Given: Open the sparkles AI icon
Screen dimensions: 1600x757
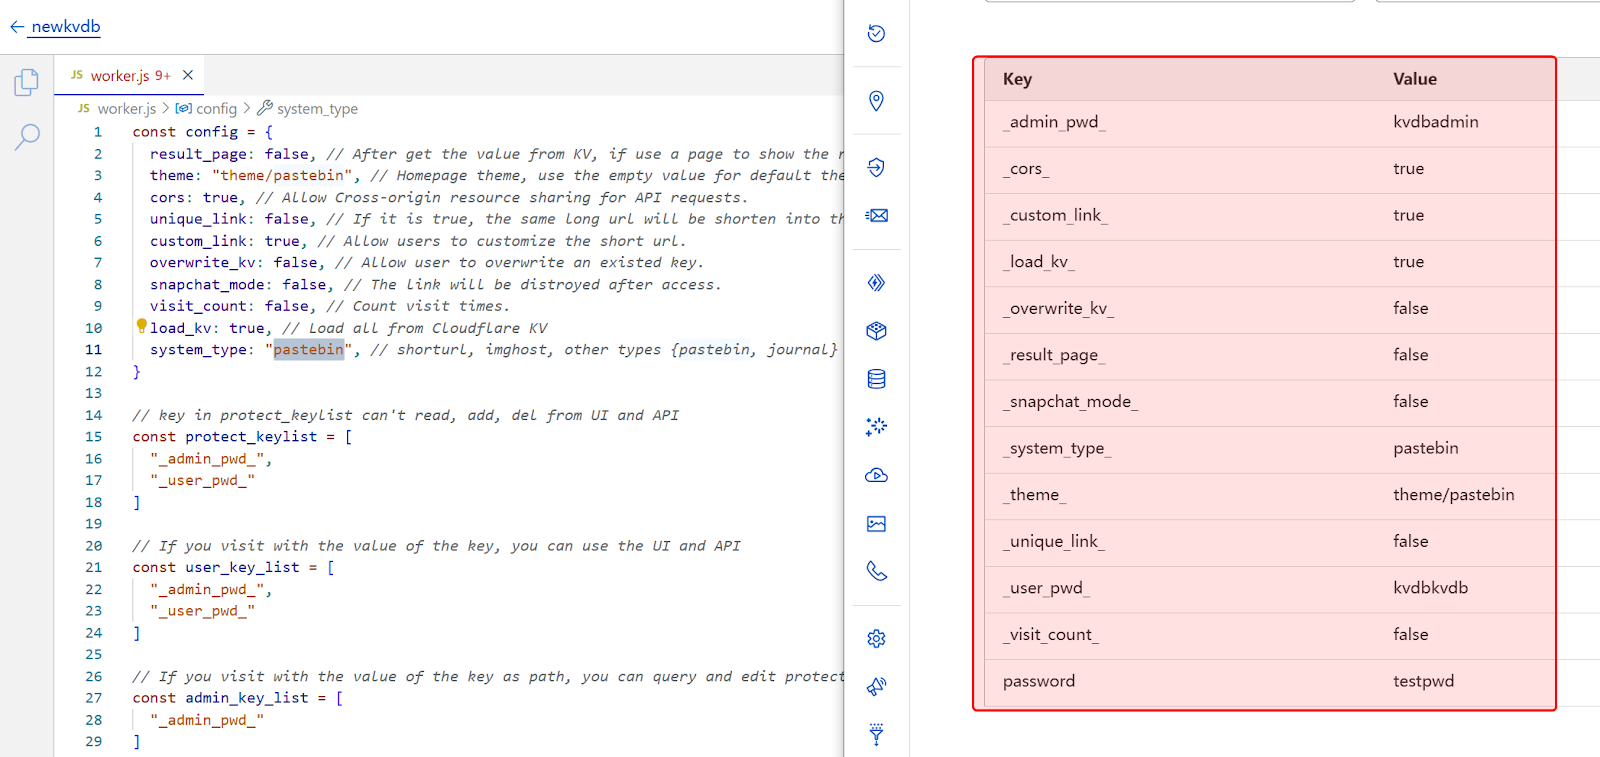Looking at the screenshot, I should point(876,427).
